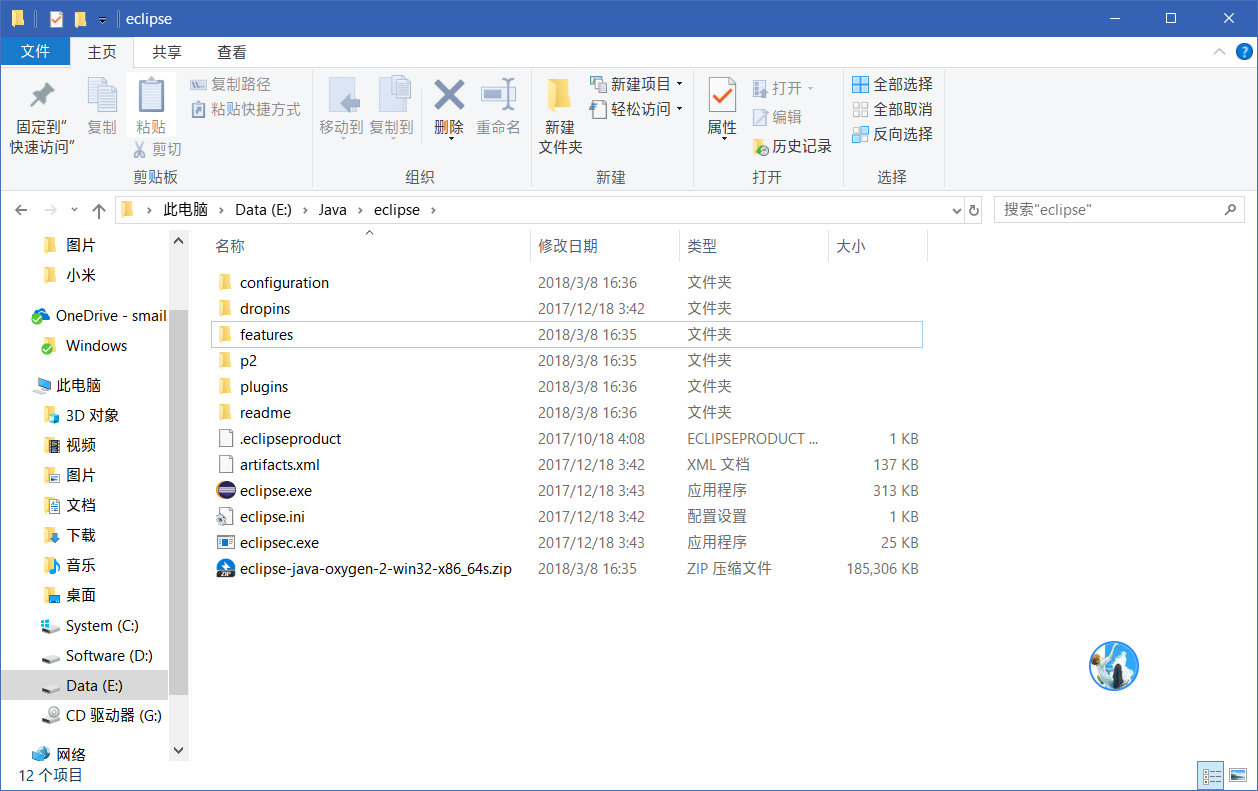Click the Pin to Quick Access icon
The image size is (1258, 791).
tap(42, 96)
